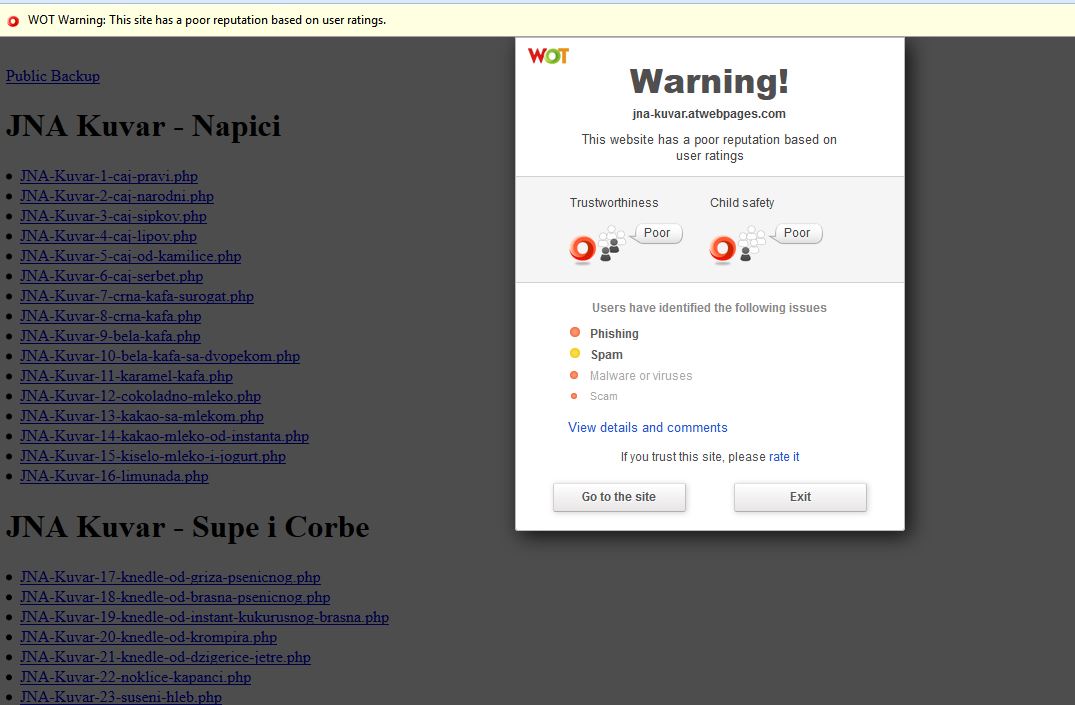Screen dimensions: 1075x705
Task: Open JNA-Kuvar-8-crna-kafa.php link
Action: tap(110, 316)
